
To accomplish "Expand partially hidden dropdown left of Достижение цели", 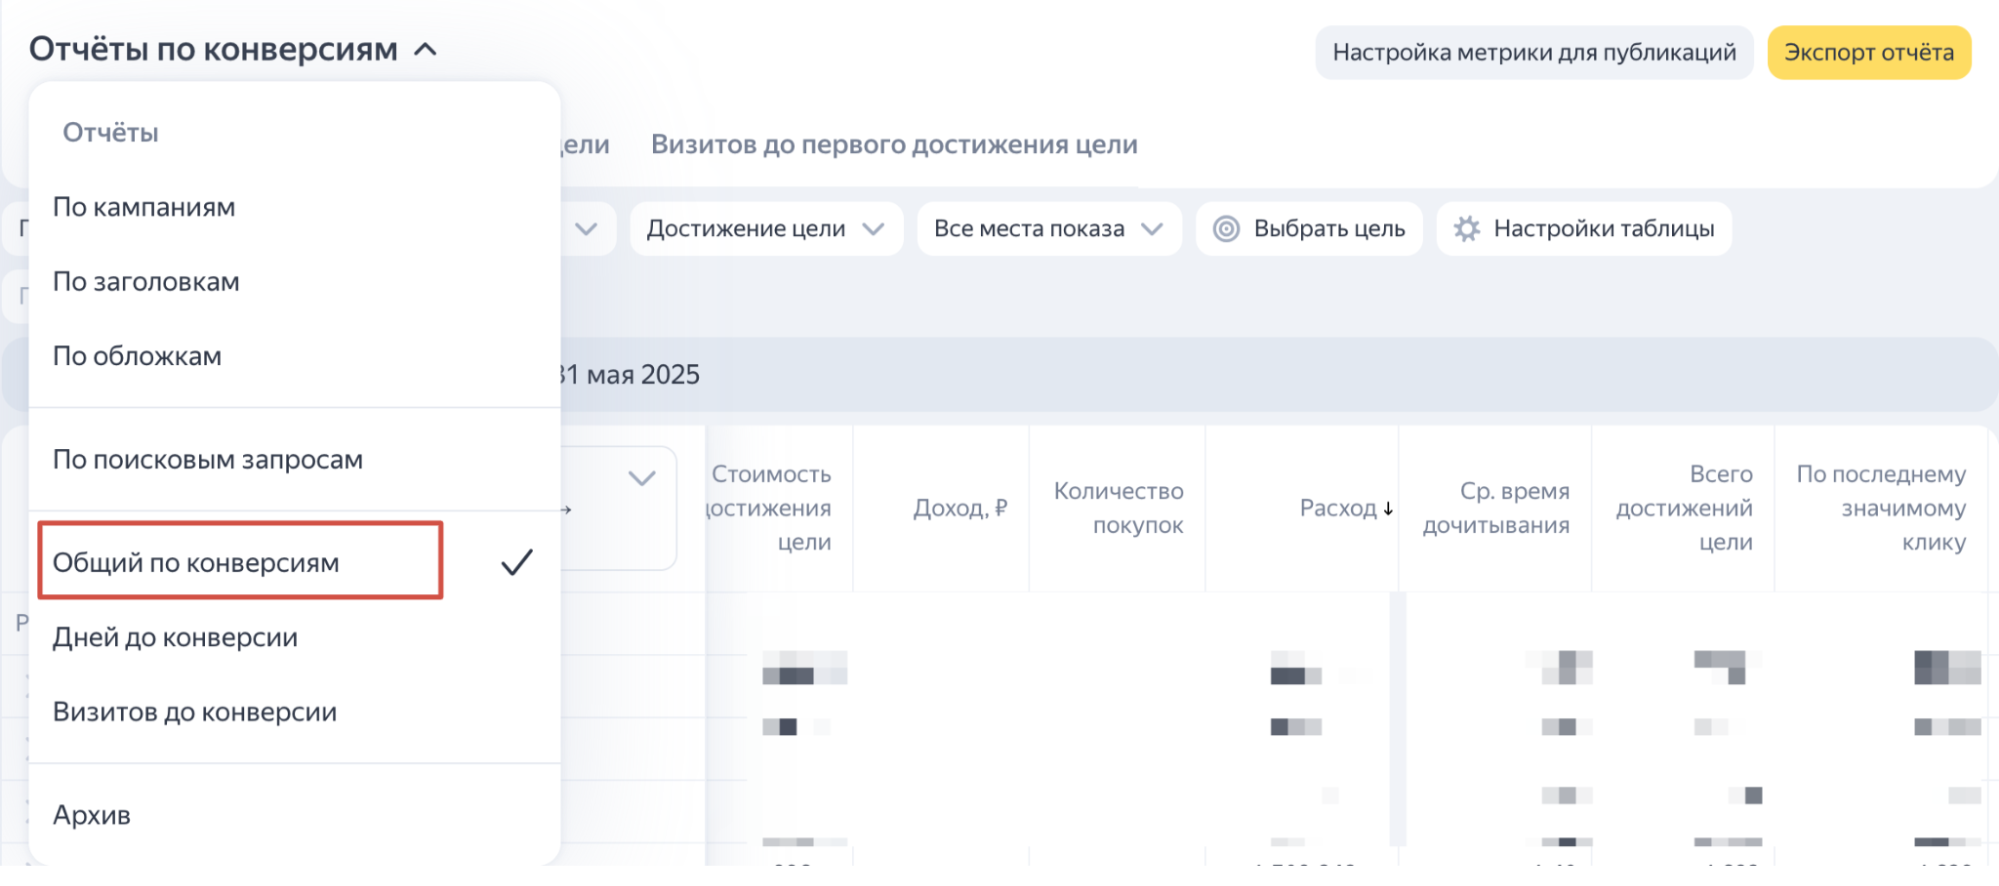I will [587, 229].
